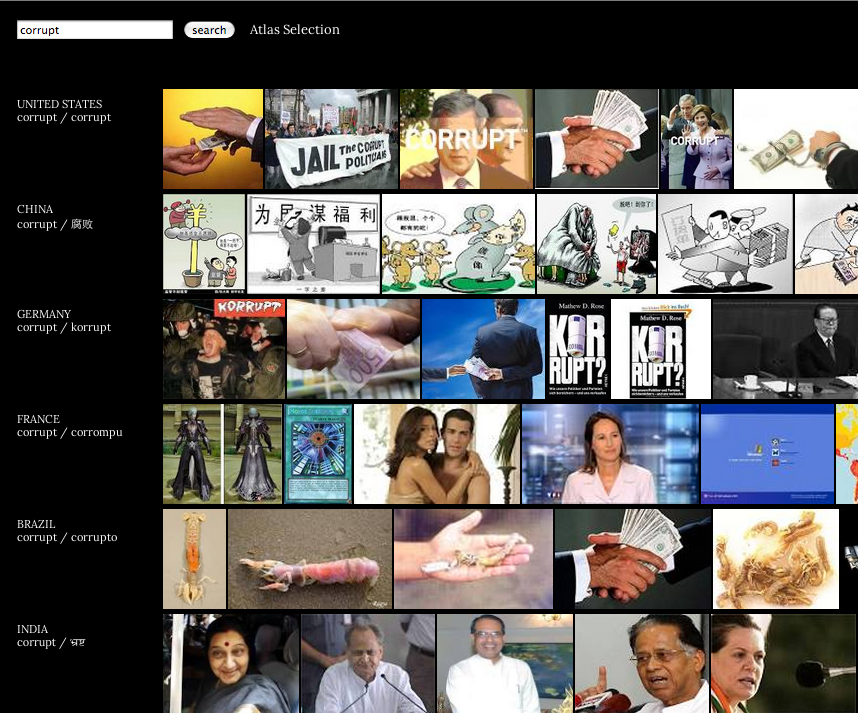Open the pink shrimp on sand photo

(310, 559)
